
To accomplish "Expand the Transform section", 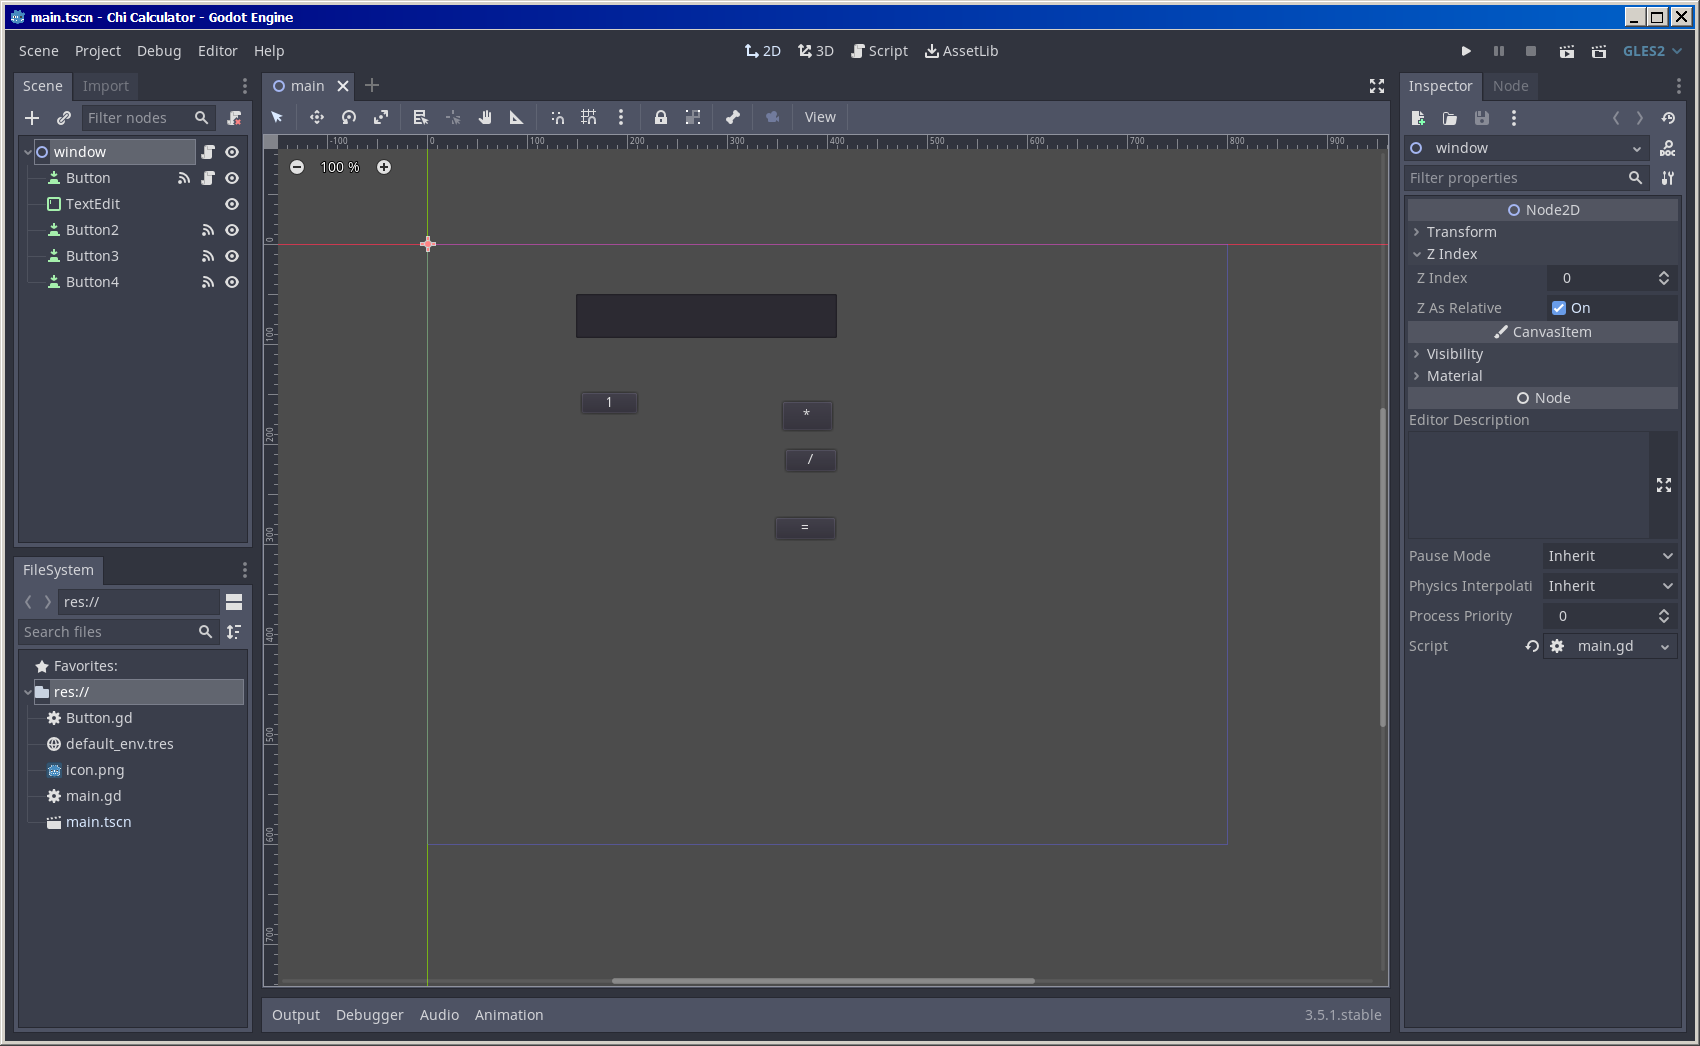I will pyautogui.click(x=1461, y=232).
